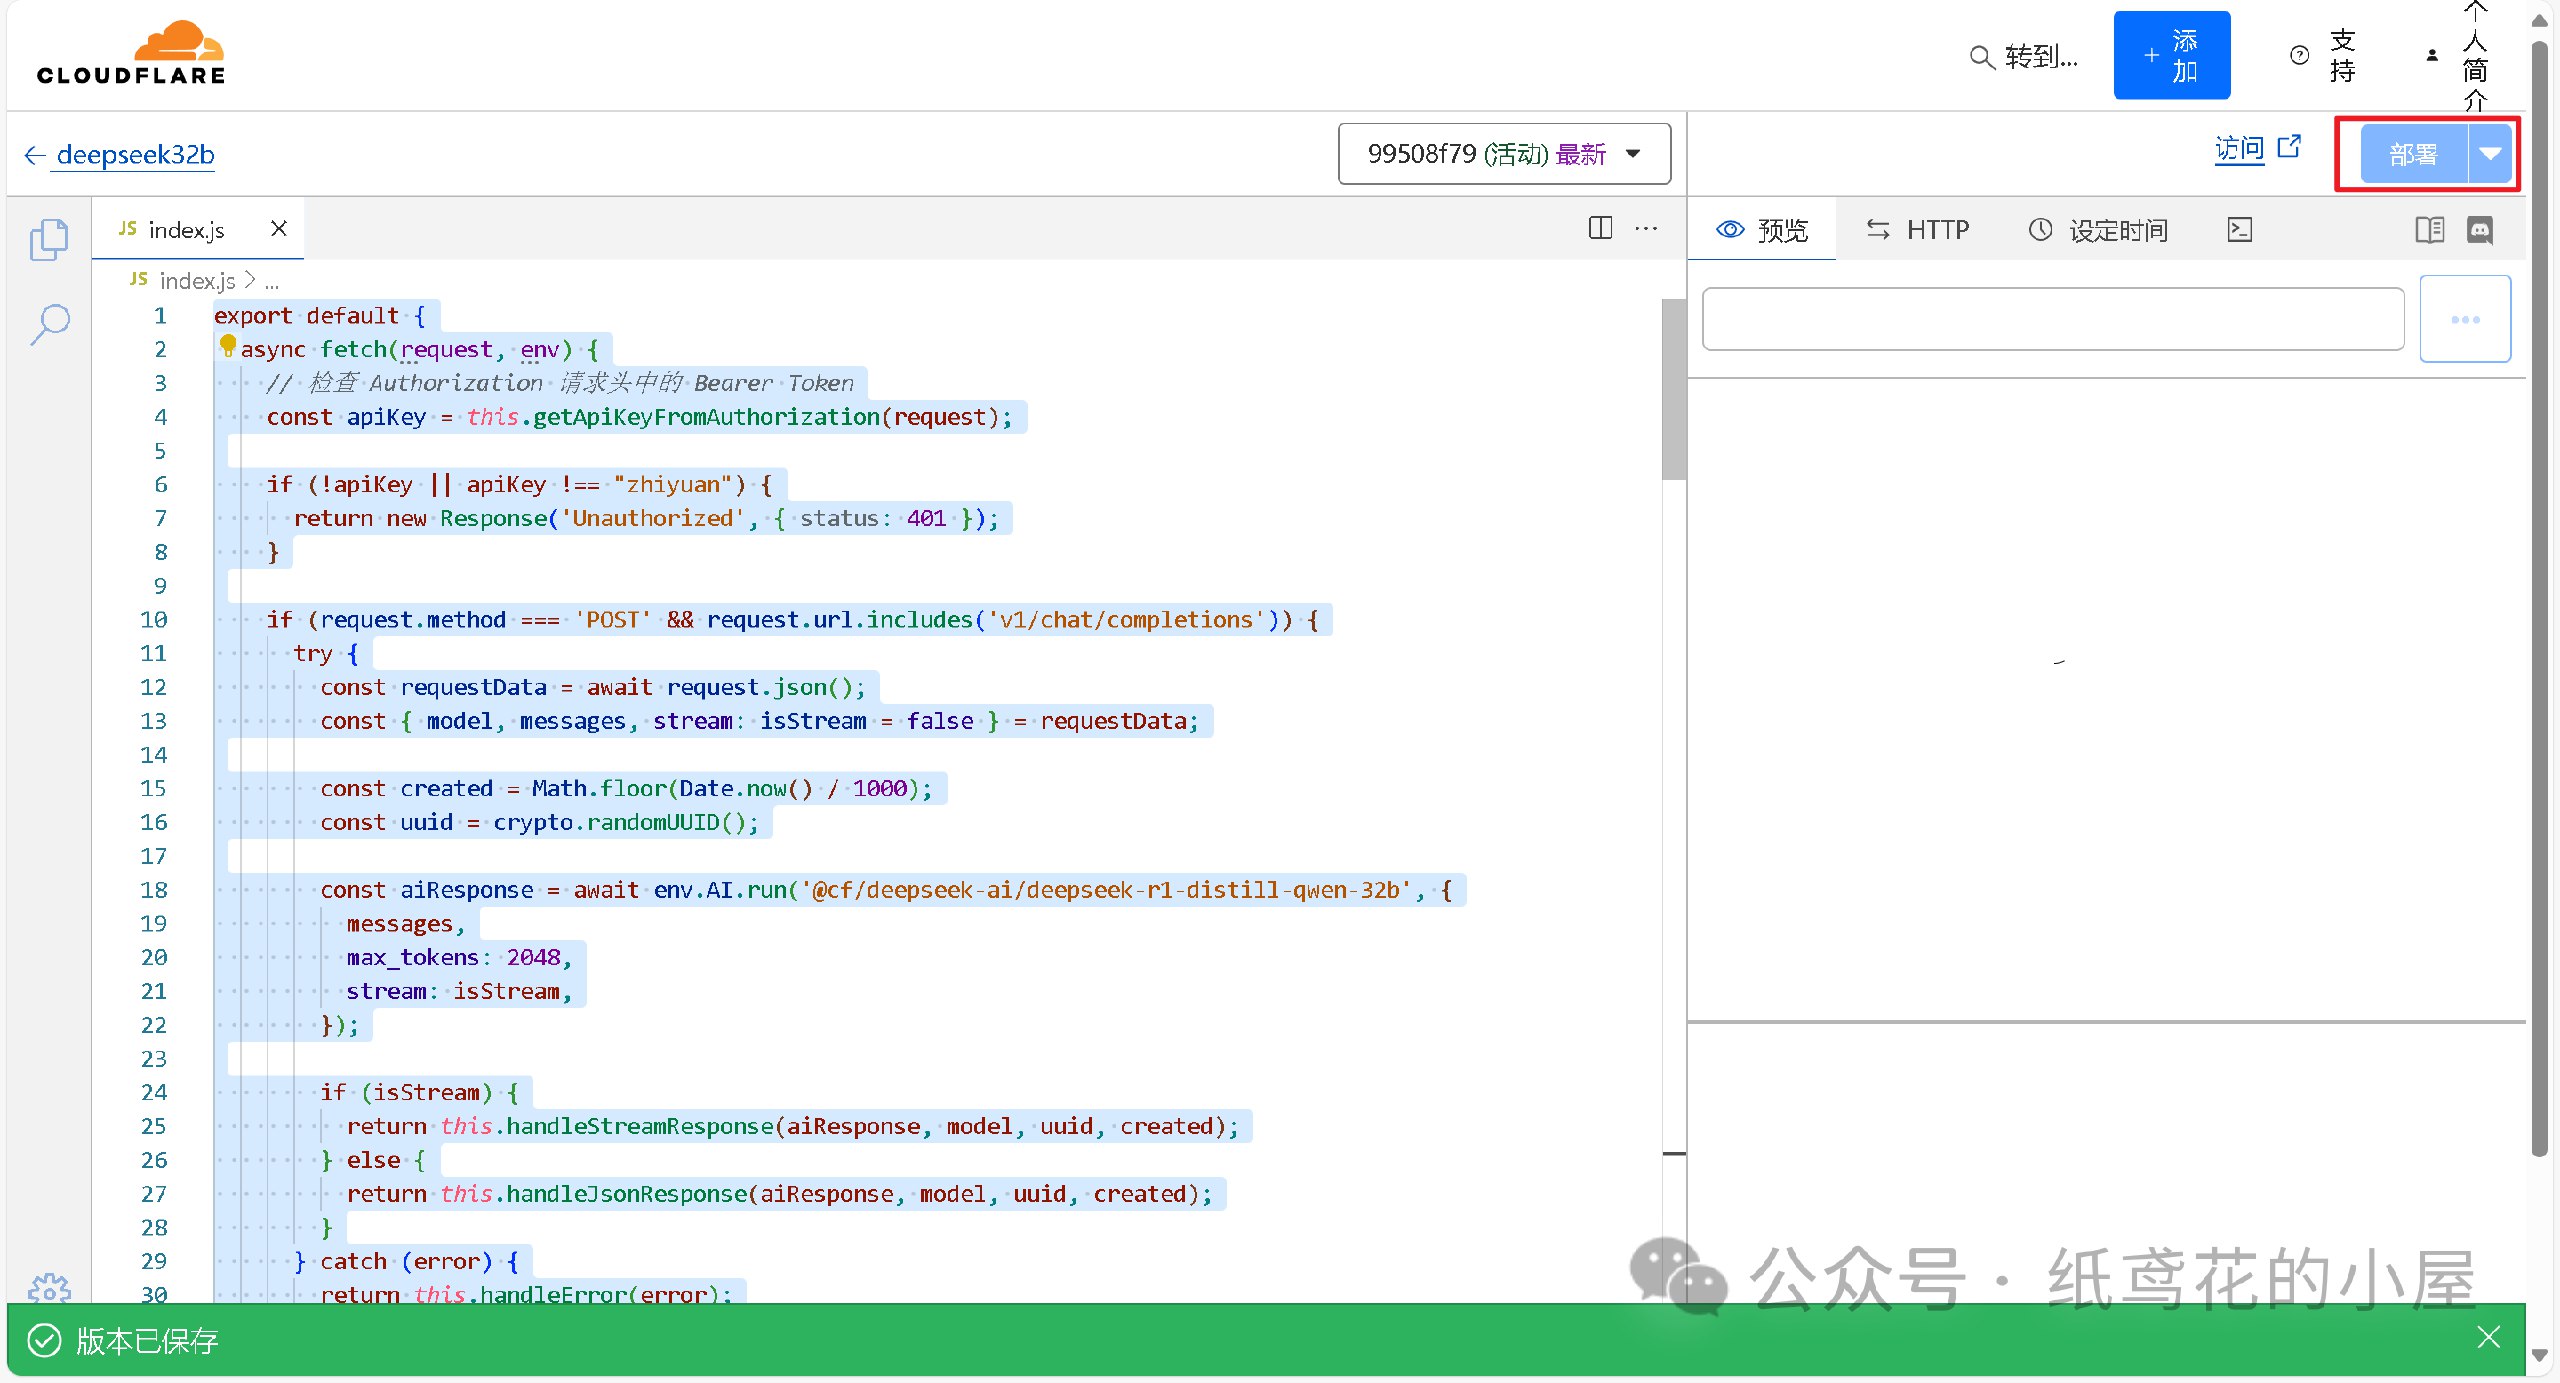This screenshot has width=2560, height=1383.
Task: Click "stream: isStream" on line 21
Action: click(x=453, y=991)
